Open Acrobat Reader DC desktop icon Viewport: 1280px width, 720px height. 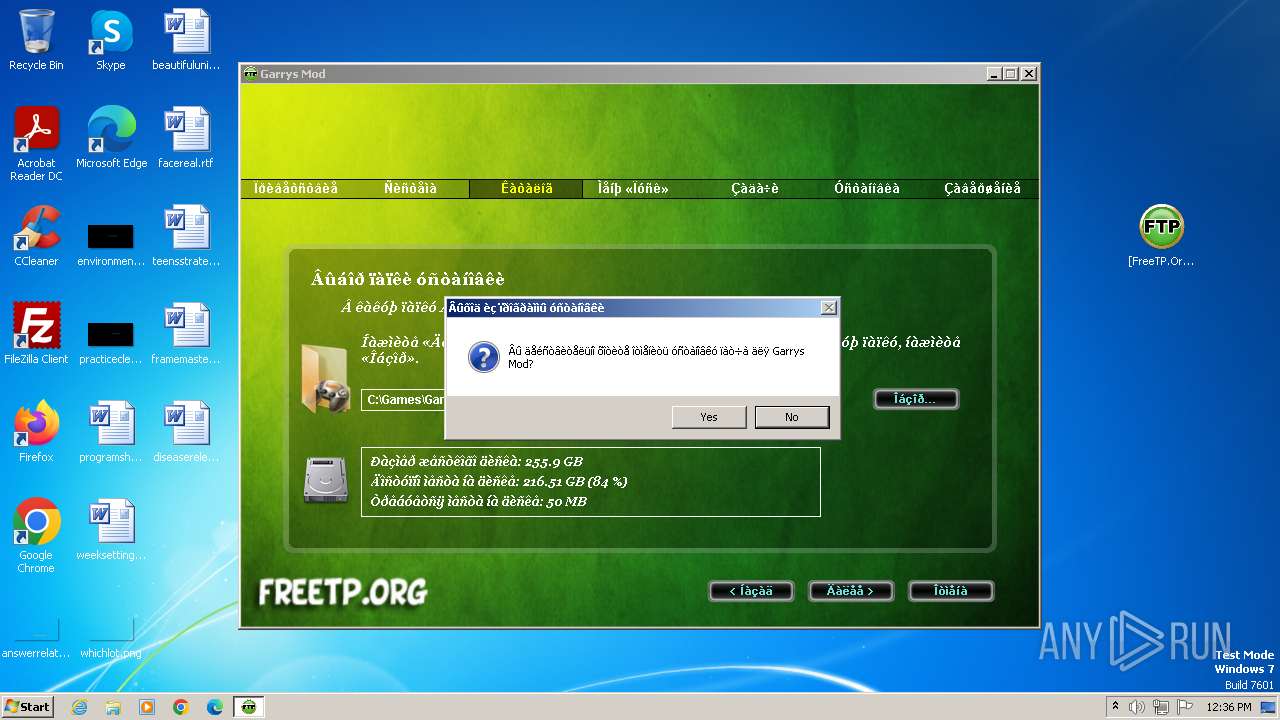click(x=36, y=144)
